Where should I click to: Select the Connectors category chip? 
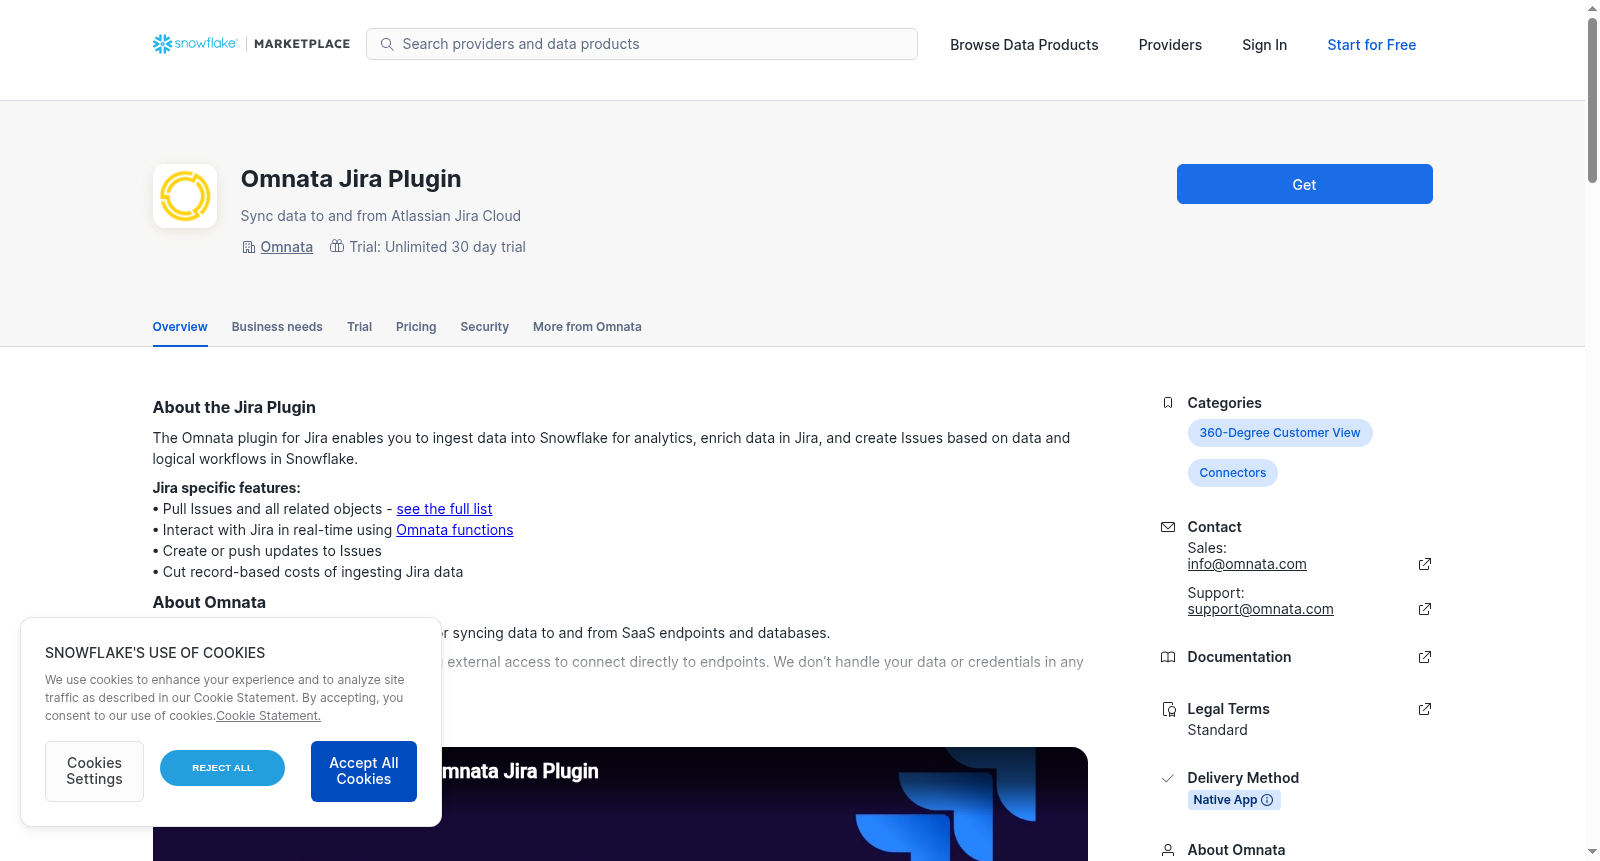click(x=1233, y=473)
